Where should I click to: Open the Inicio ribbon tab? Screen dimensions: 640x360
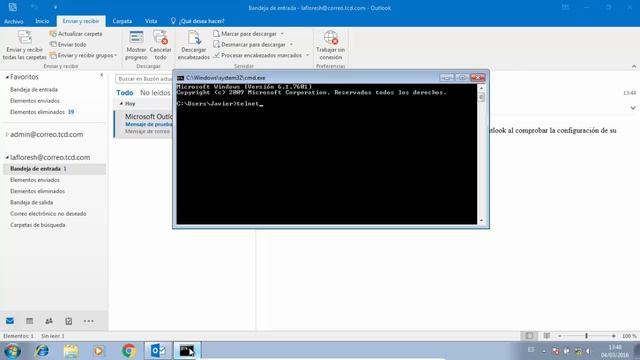click(x=42, y=21)
